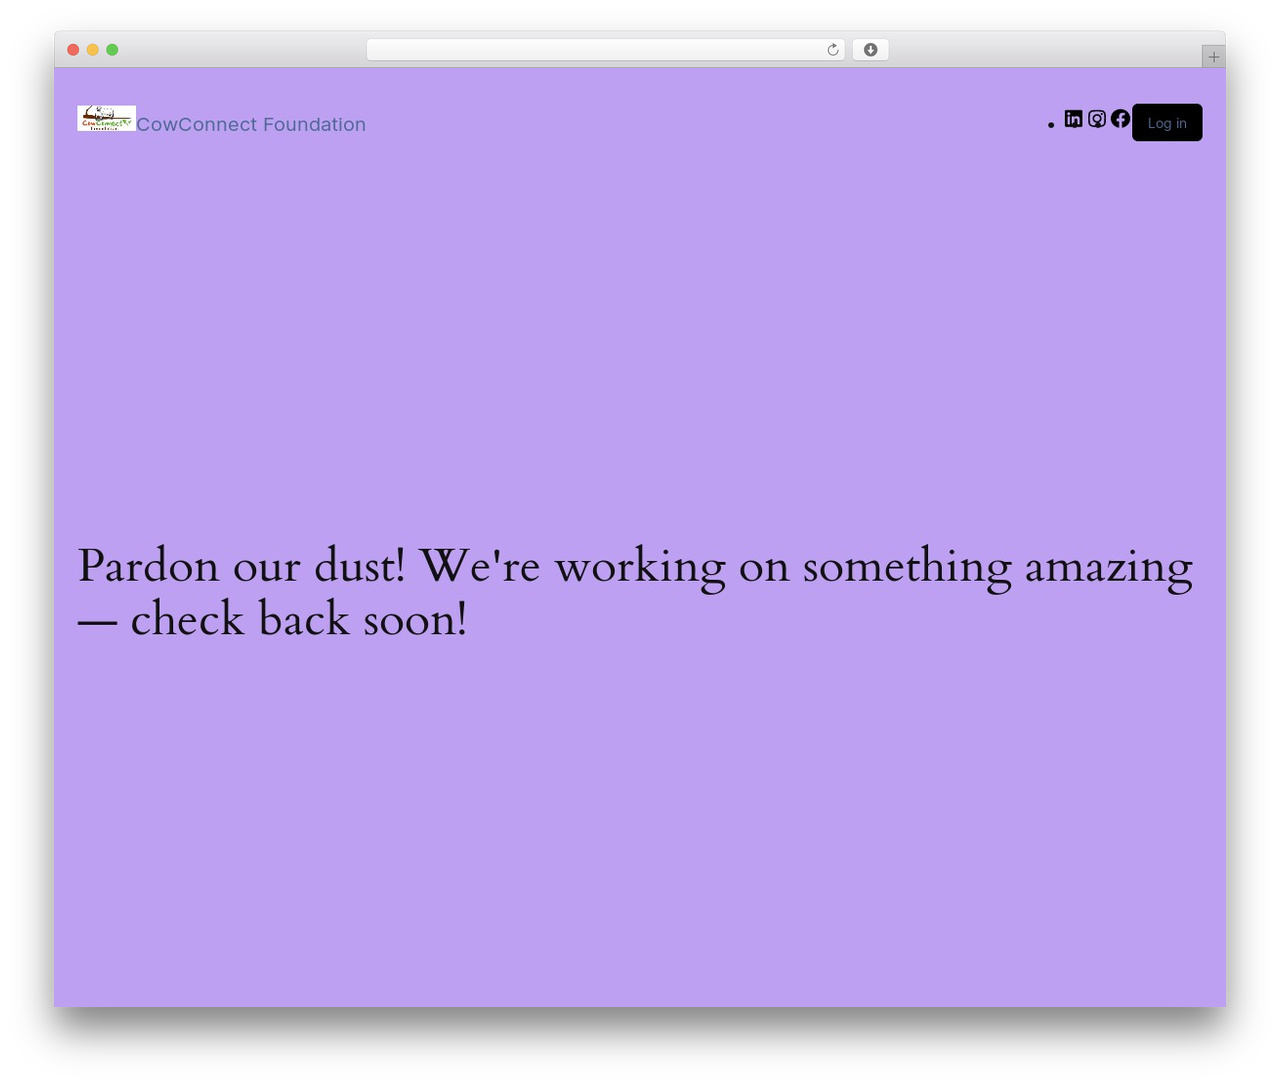Open a new tab with the plus button
Screen dimensions: 1280x1084
click(x=1213, y=57)
